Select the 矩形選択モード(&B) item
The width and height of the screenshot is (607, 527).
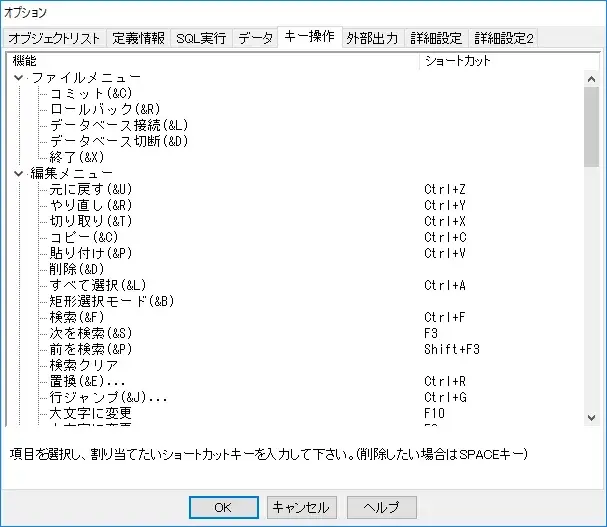(112, 301)
